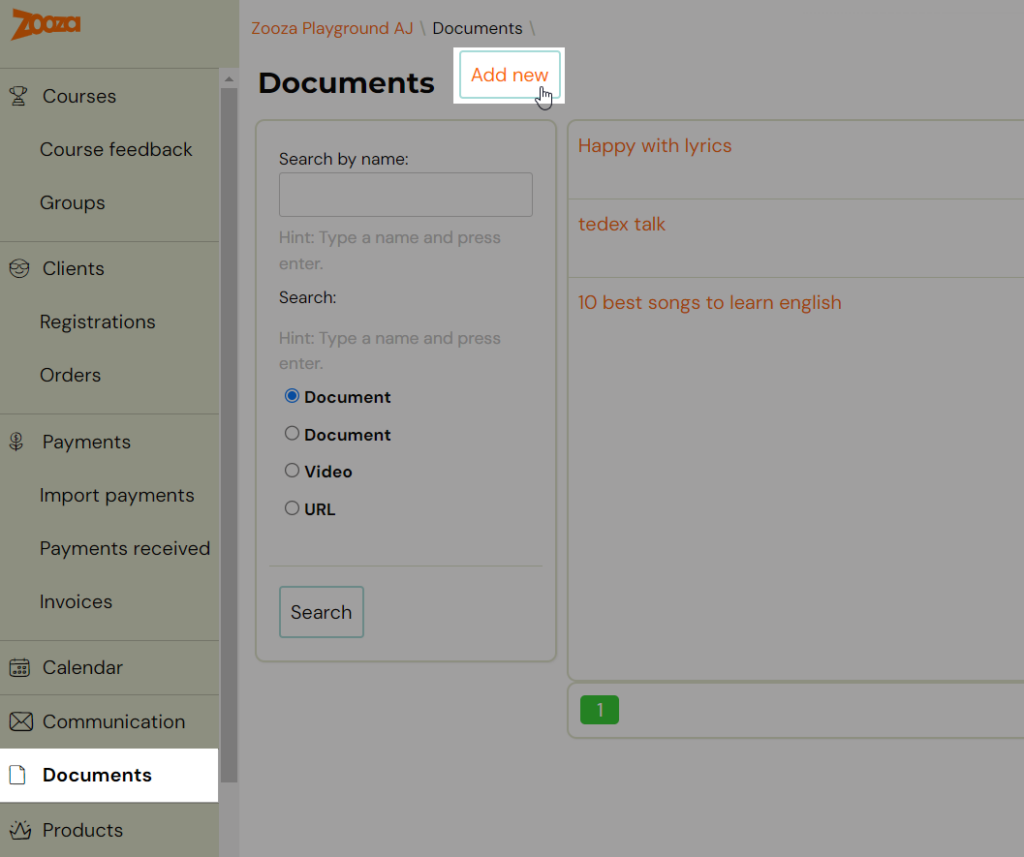Go to page 1 of results
The height and width of the screenshot is (857, 1024).
[600, 710]
